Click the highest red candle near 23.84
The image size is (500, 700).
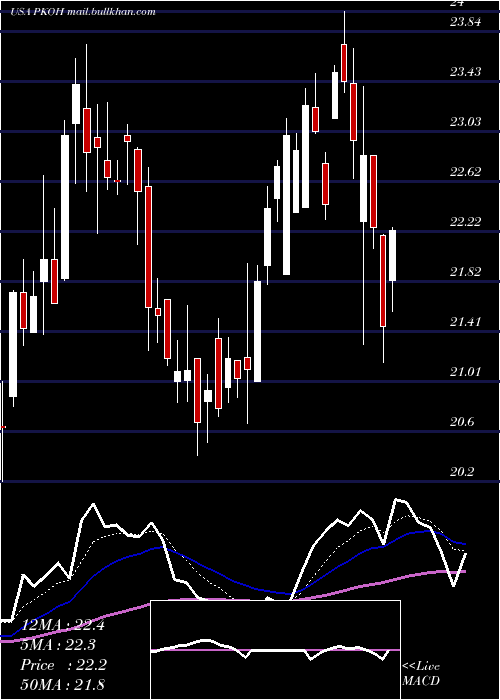click(344, 62)
